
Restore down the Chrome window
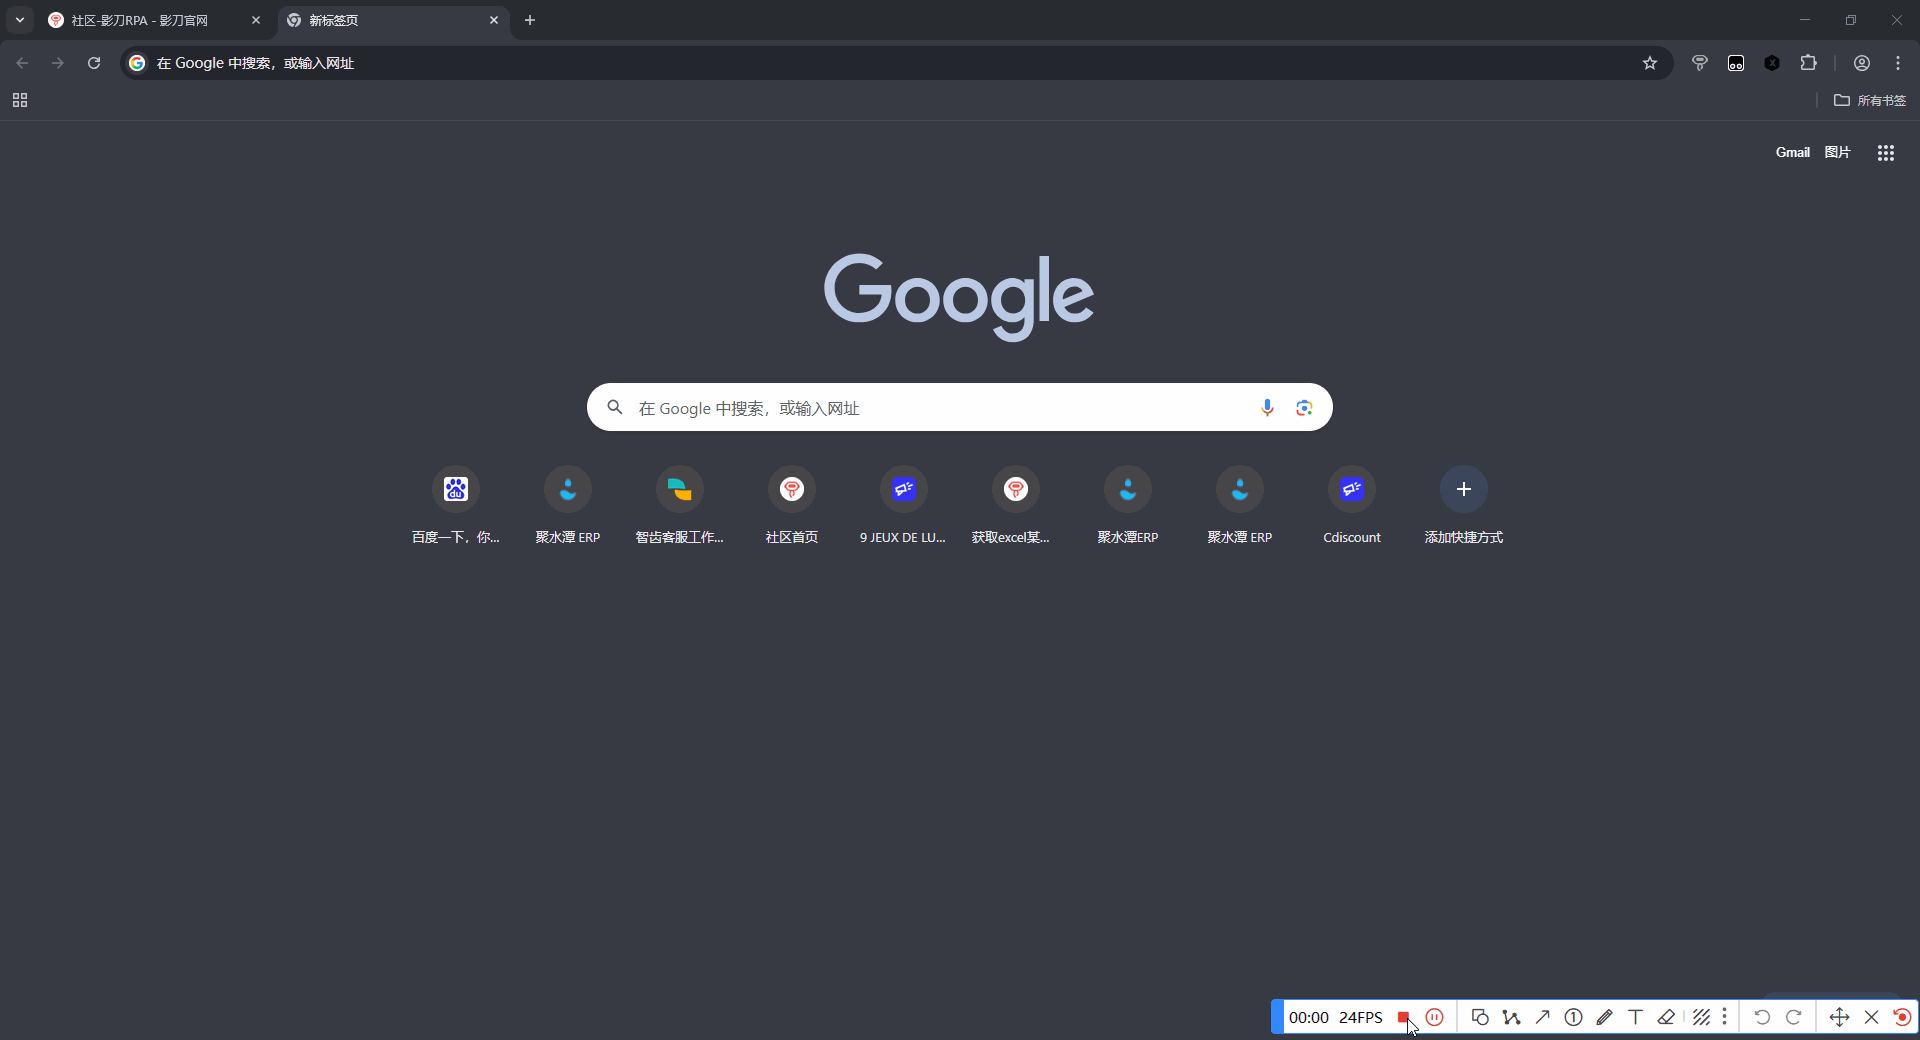1851,20
